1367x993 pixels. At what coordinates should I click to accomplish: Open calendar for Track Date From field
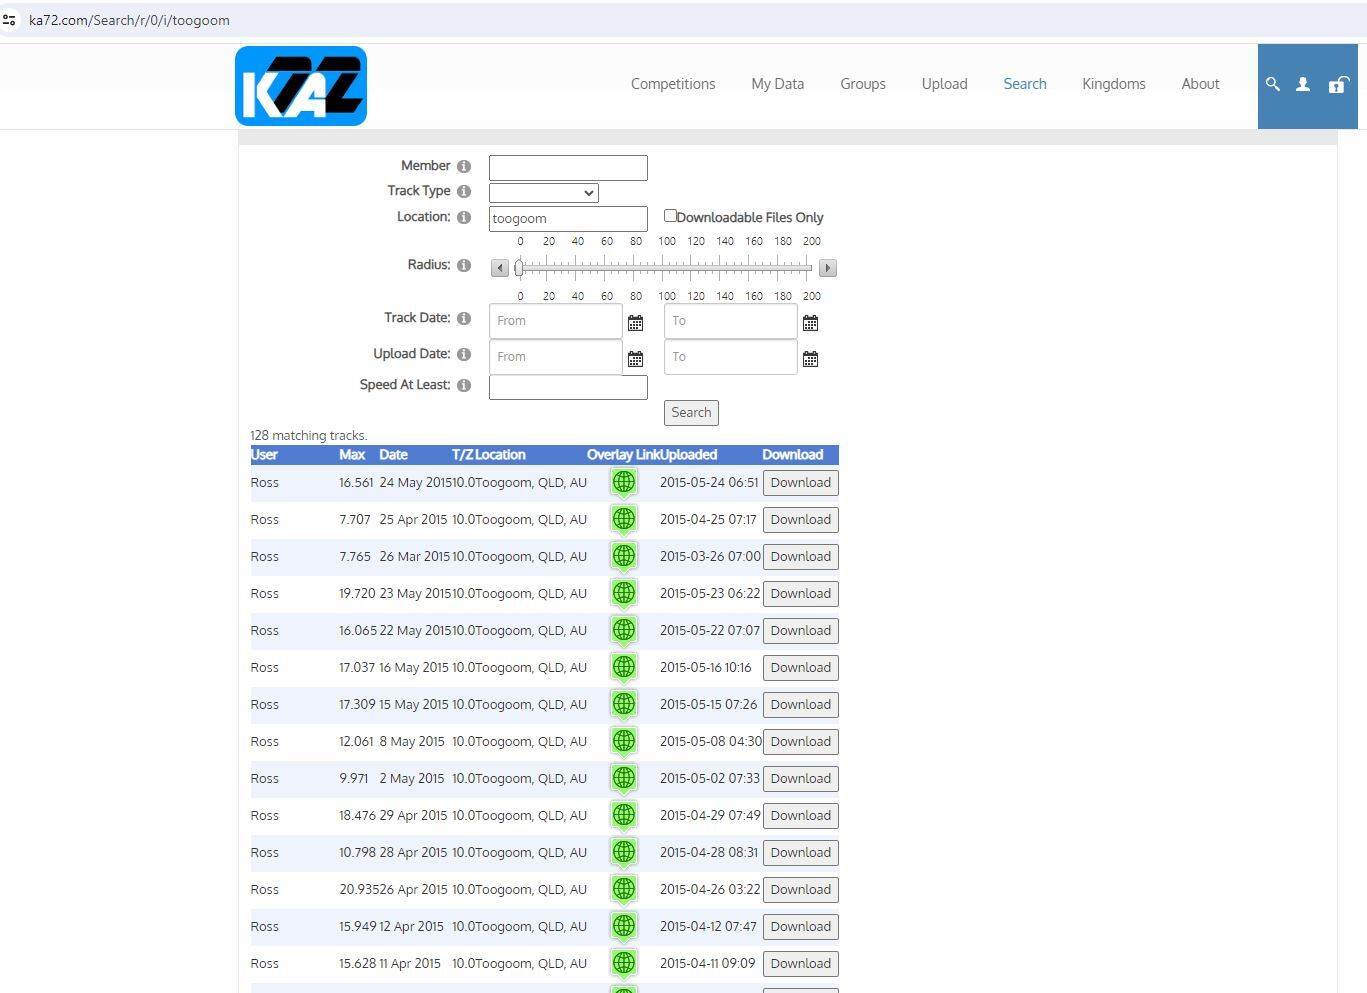(x=635, y=323)
